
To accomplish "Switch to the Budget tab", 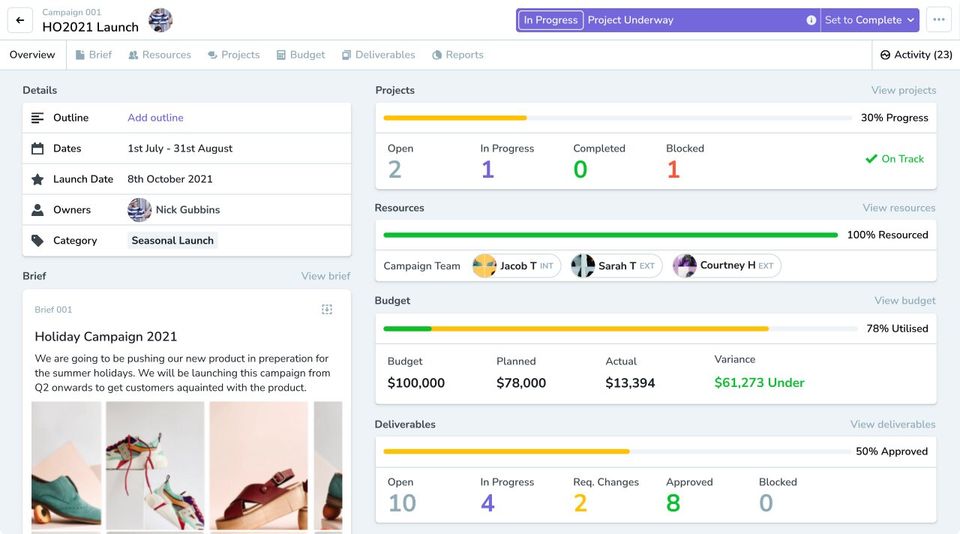I will click(x=301, y=55).
